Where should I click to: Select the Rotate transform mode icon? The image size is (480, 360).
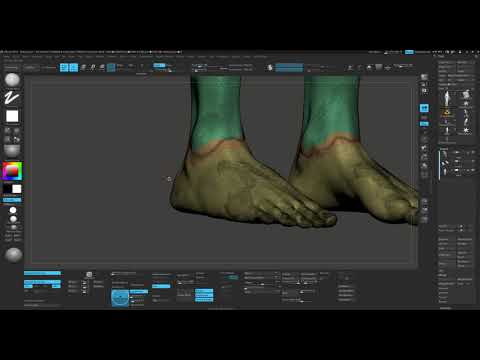[102, 68]
